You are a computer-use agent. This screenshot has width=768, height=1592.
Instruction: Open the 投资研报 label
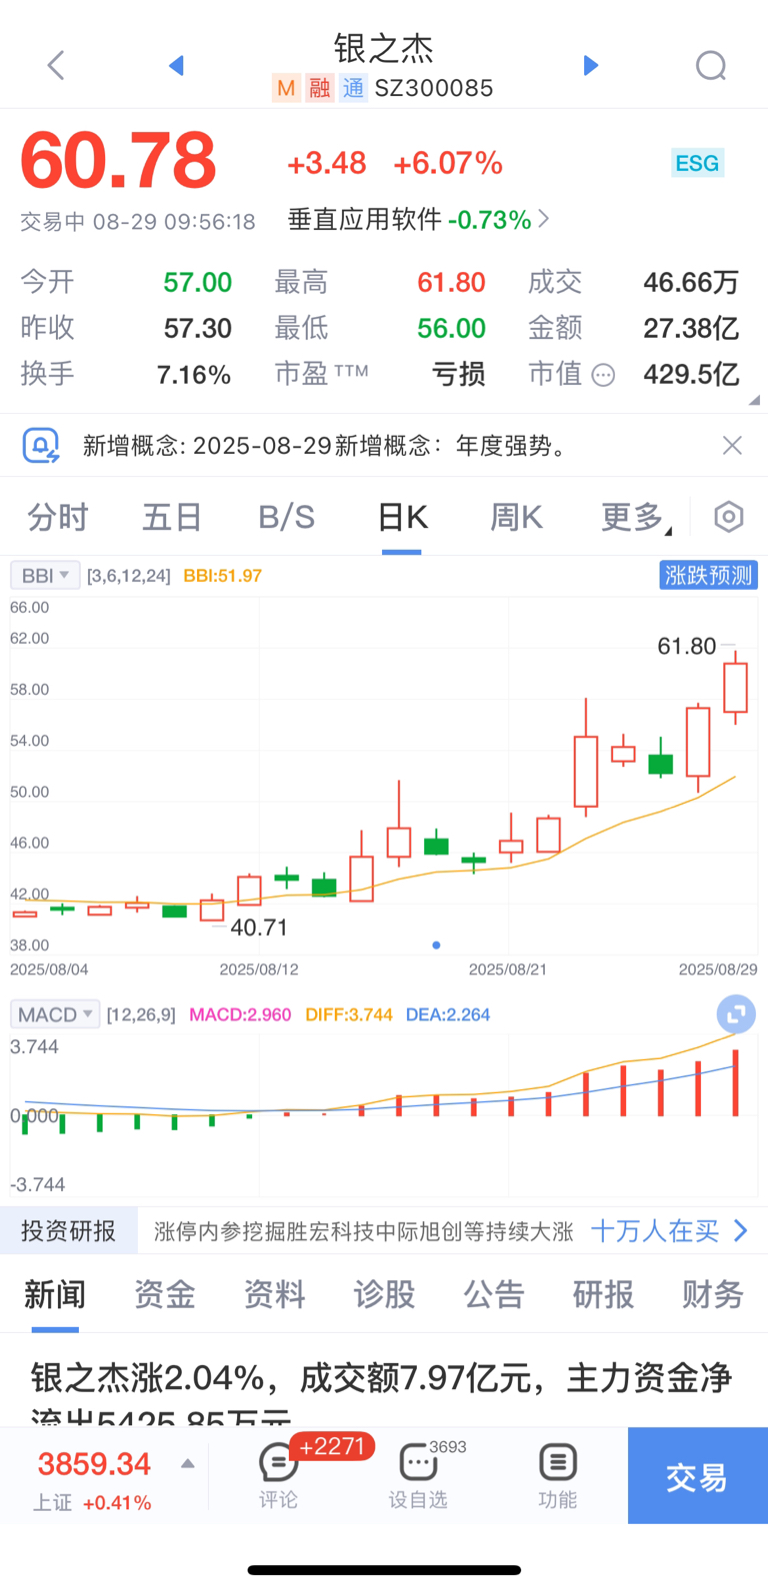69,1231
